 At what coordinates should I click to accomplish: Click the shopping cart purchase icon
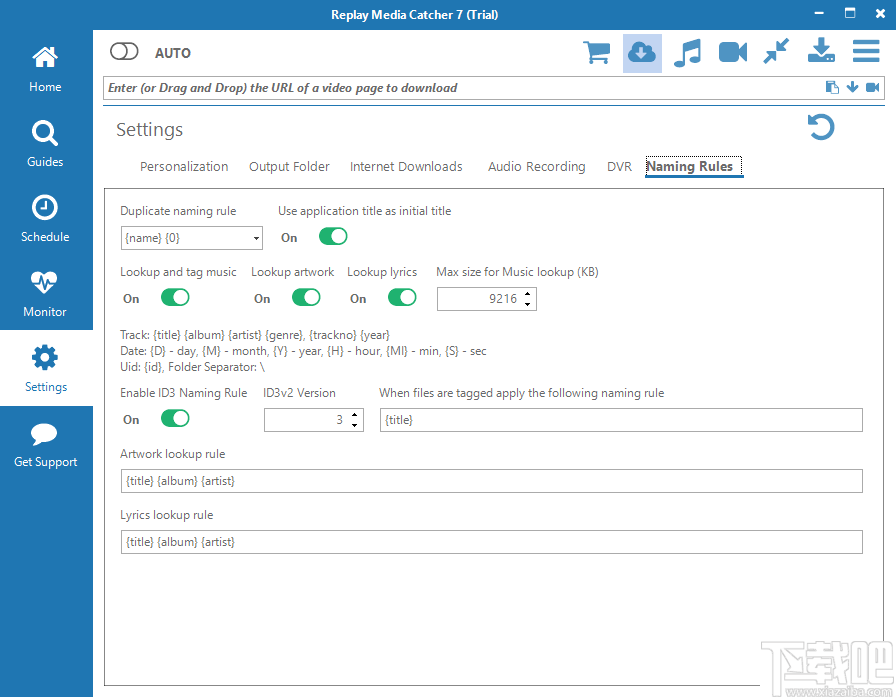pos(597,52)
